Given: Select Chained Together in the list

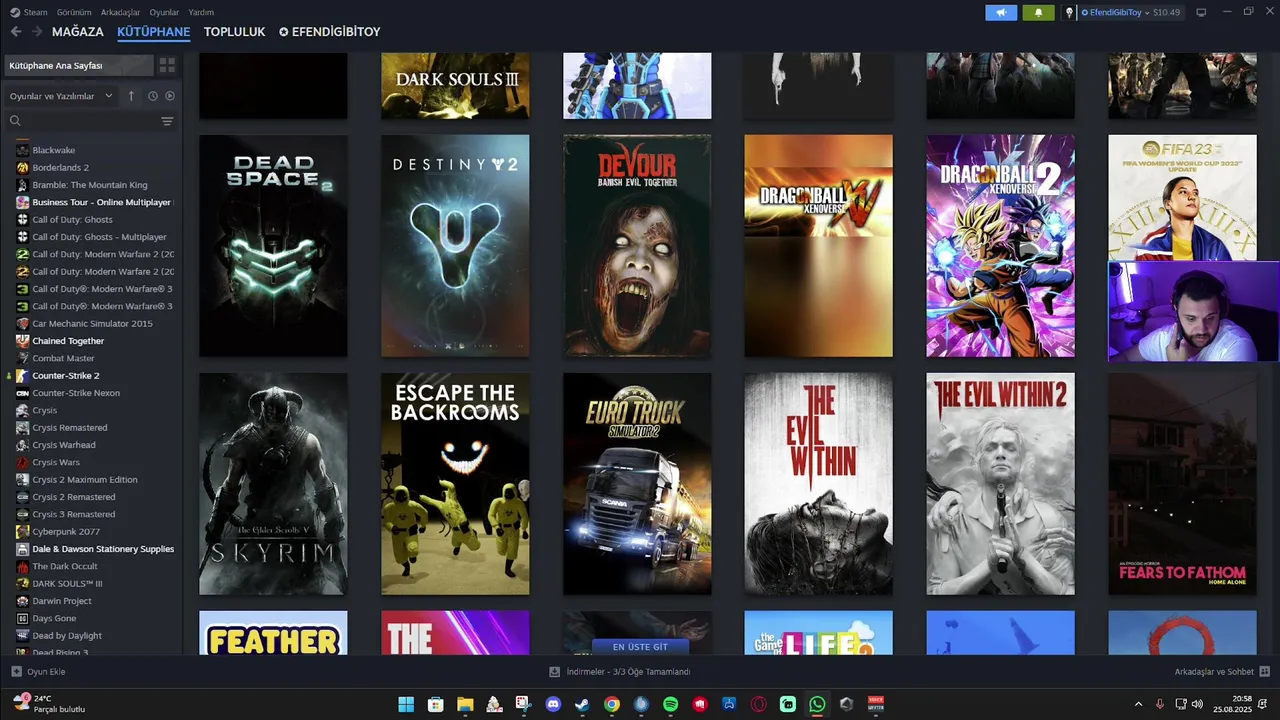Looking at the screenshot, I should 68,341.
